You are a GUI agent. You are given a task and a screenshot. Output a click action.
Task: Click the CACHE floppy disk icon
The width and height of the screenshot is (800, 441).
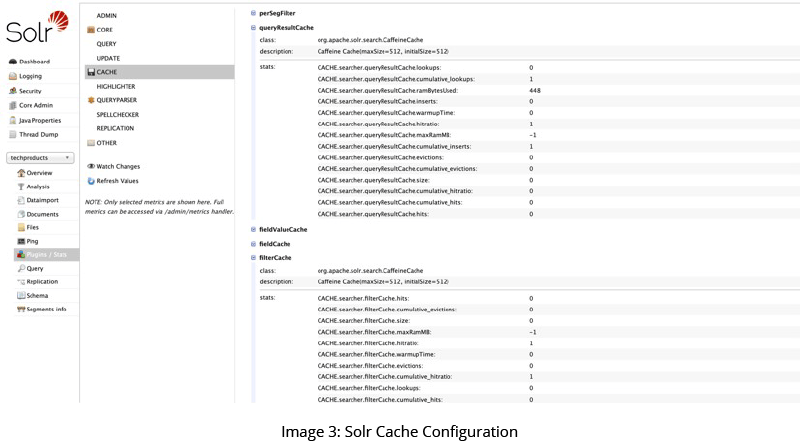91,72
